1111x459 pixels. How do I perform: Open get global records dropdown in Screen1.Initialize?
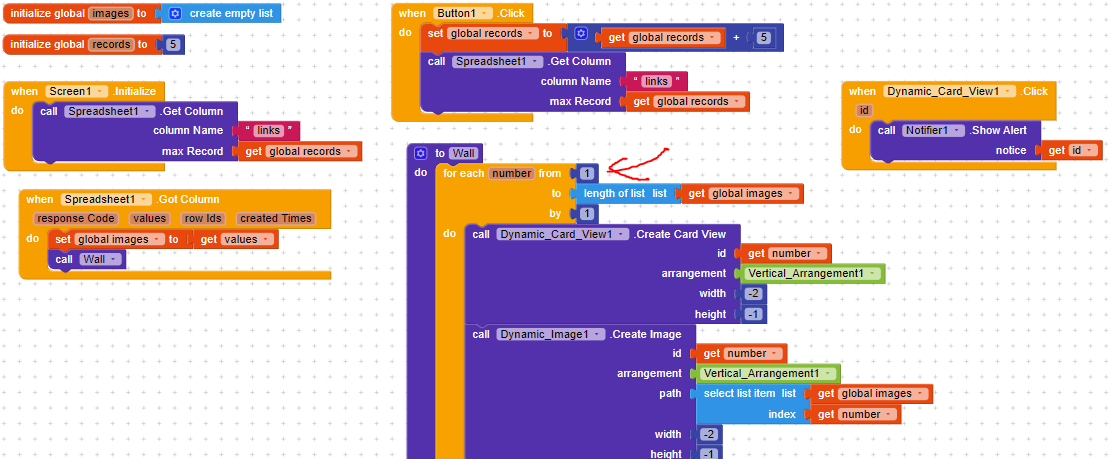pos(348,151)
